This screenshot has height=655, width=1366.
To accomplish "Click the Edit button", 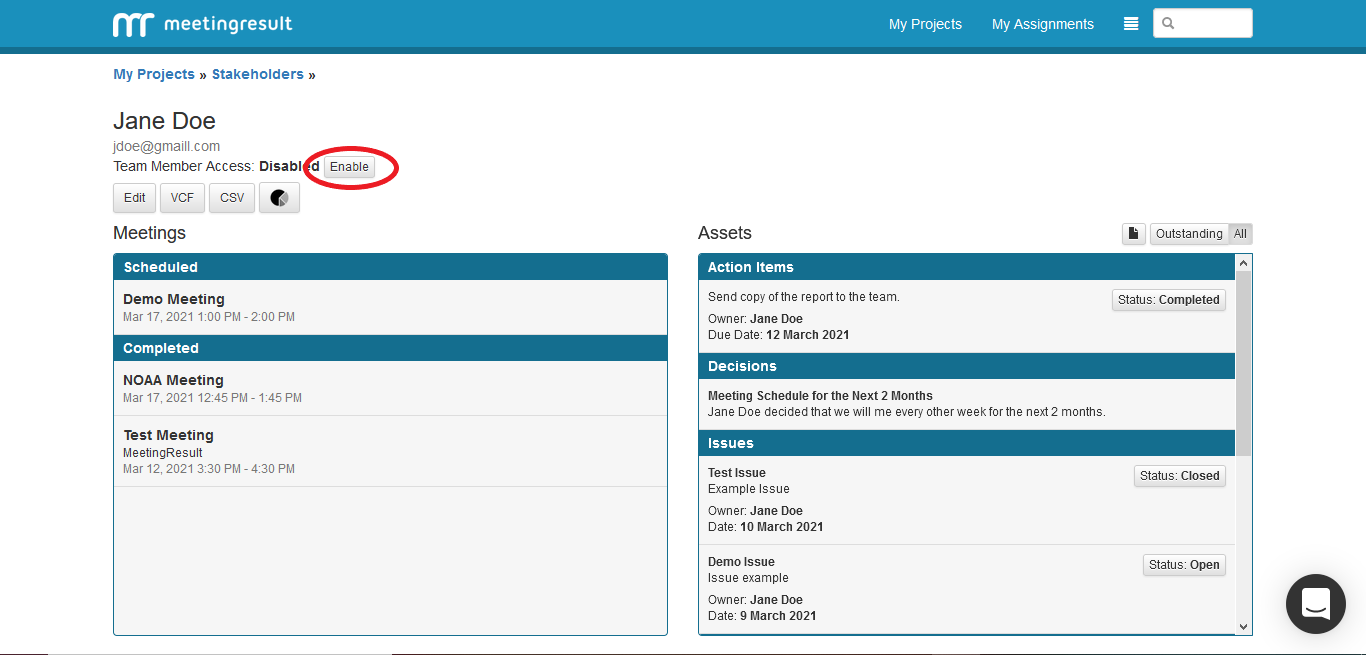I will point(134,198).
